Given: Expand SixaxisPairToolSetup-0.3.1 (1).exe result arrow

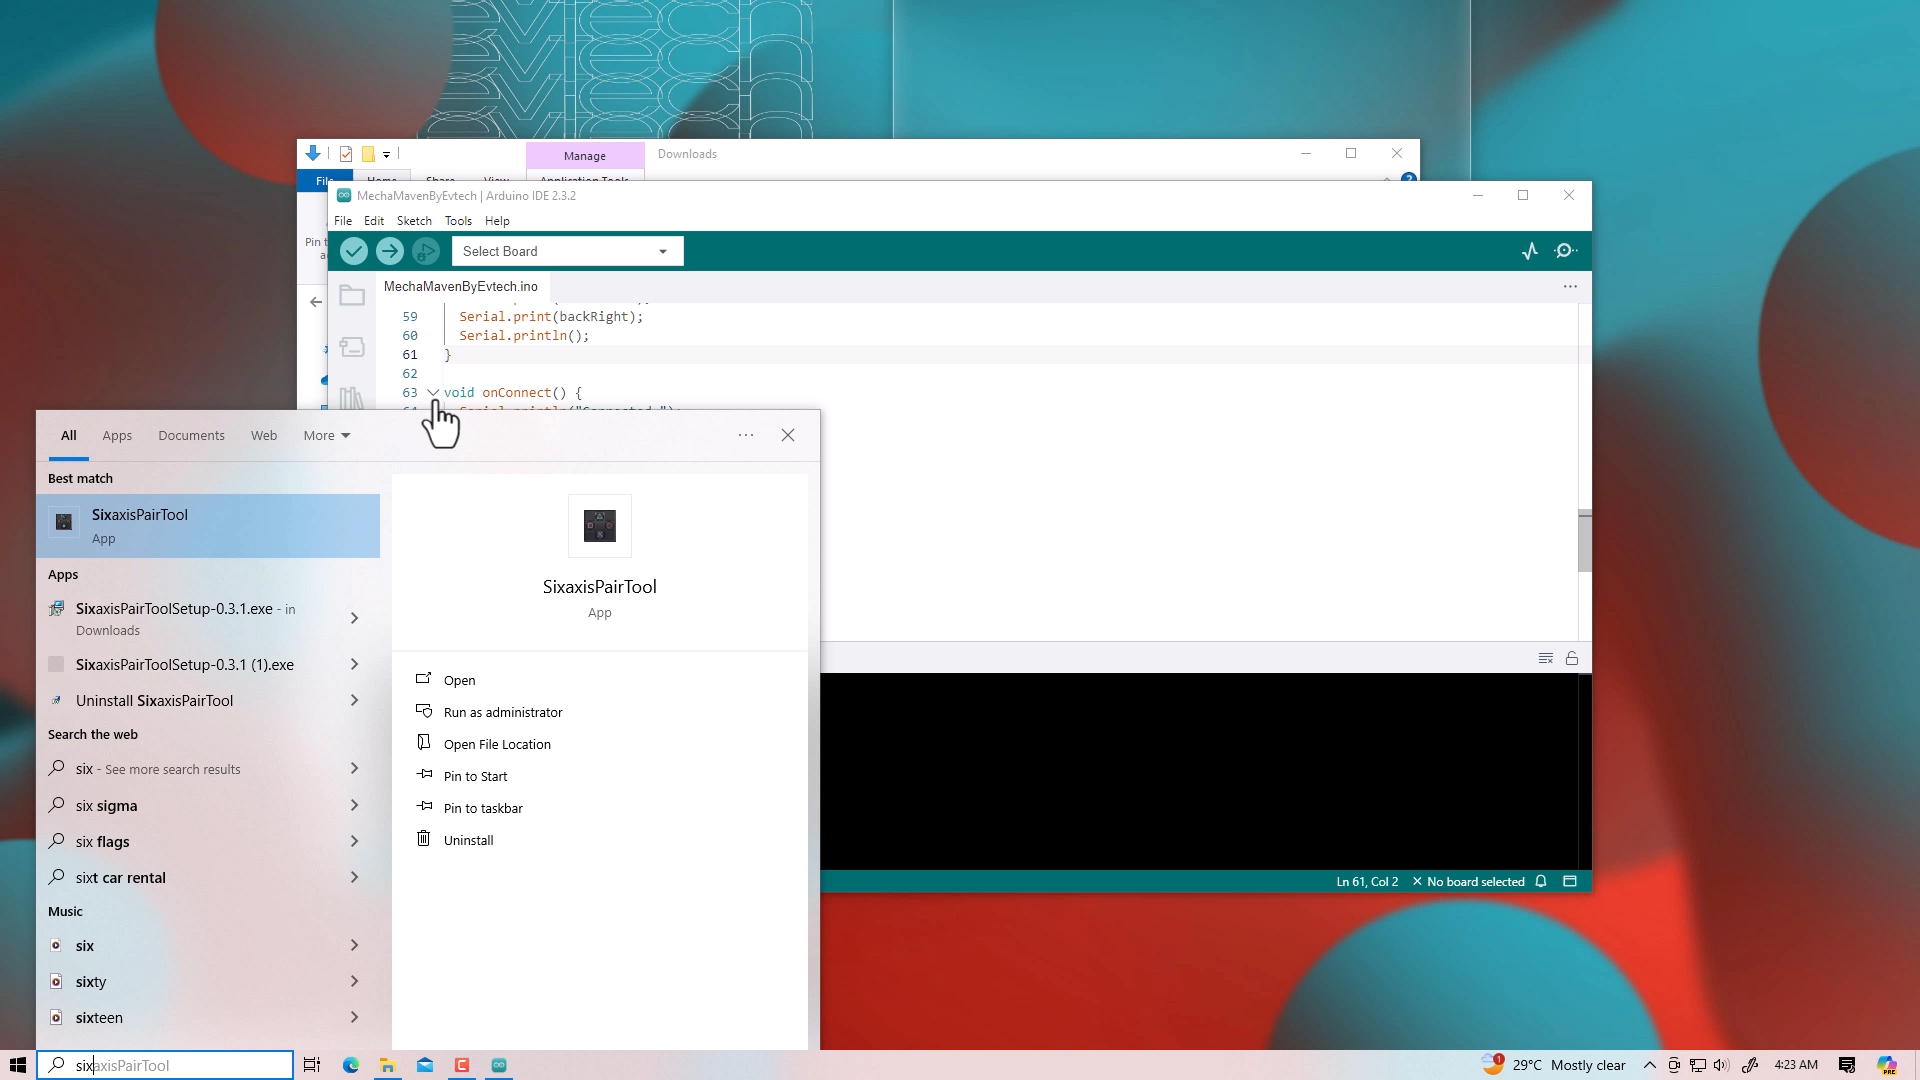Looking at the screenshot, I should tap(354, 664).
